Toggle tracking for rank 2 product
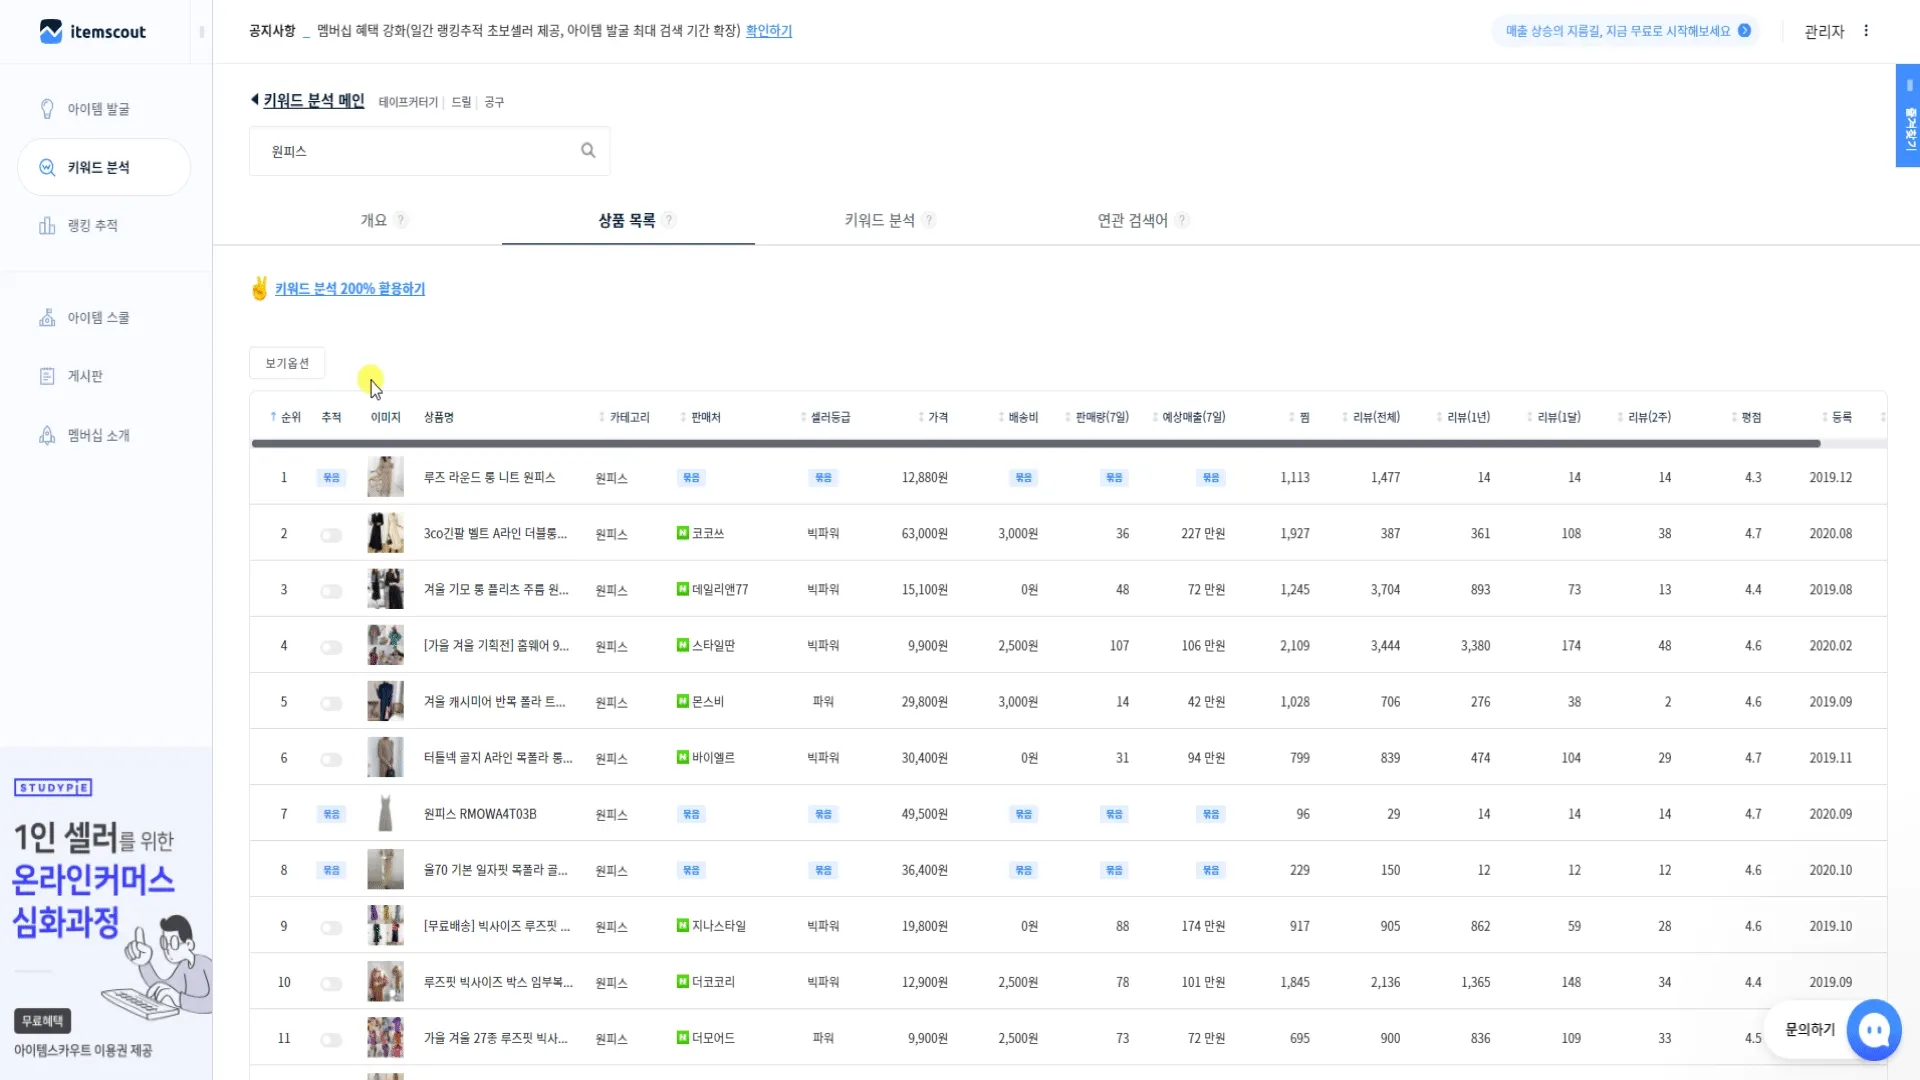 click(x=331, y=535)
